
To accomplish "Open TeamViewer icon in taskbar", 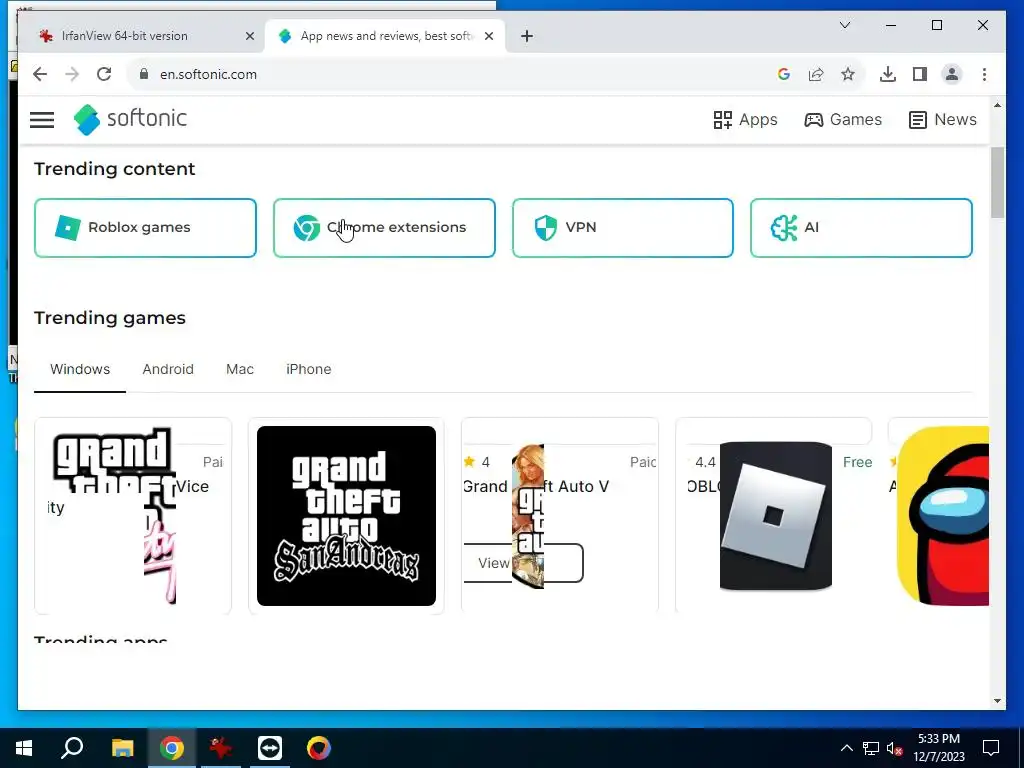I will [x=270, y=748].
